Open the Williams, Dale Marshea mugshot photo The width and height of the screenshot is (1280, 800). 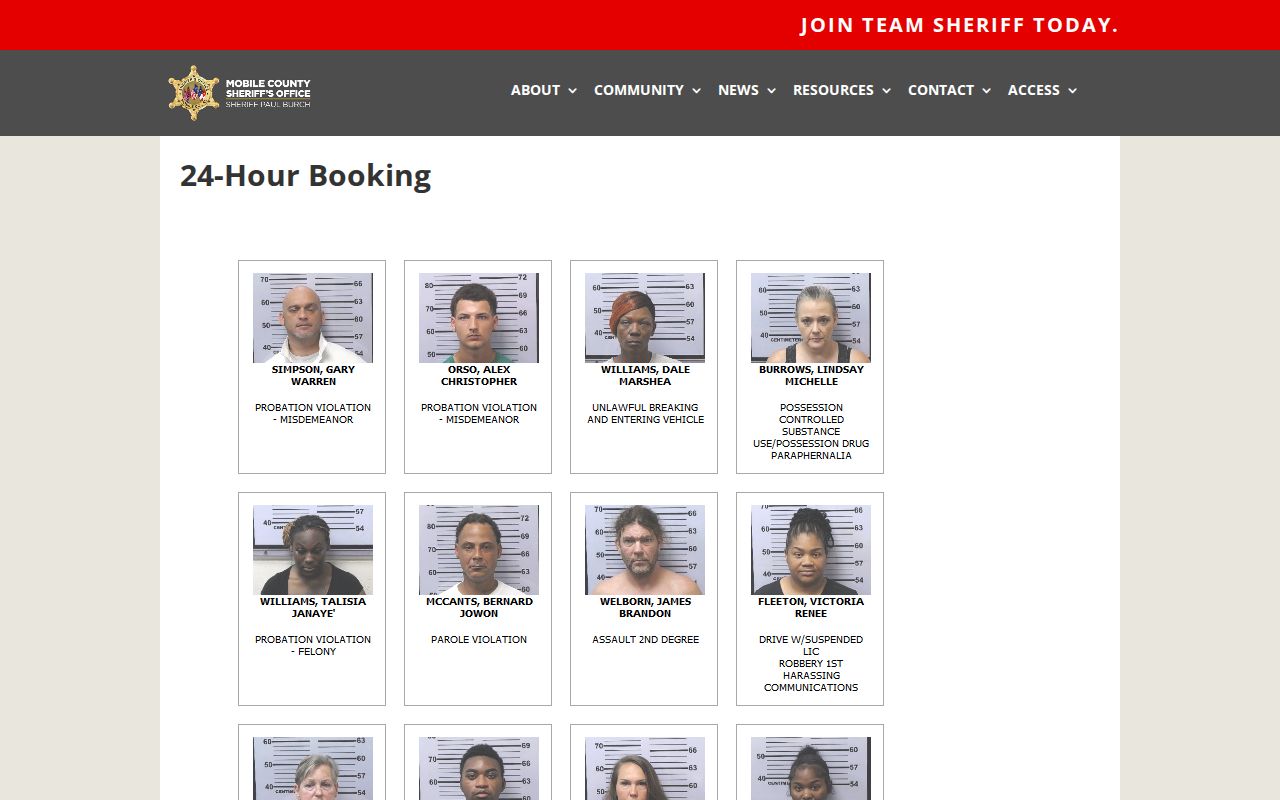(645, 318)
